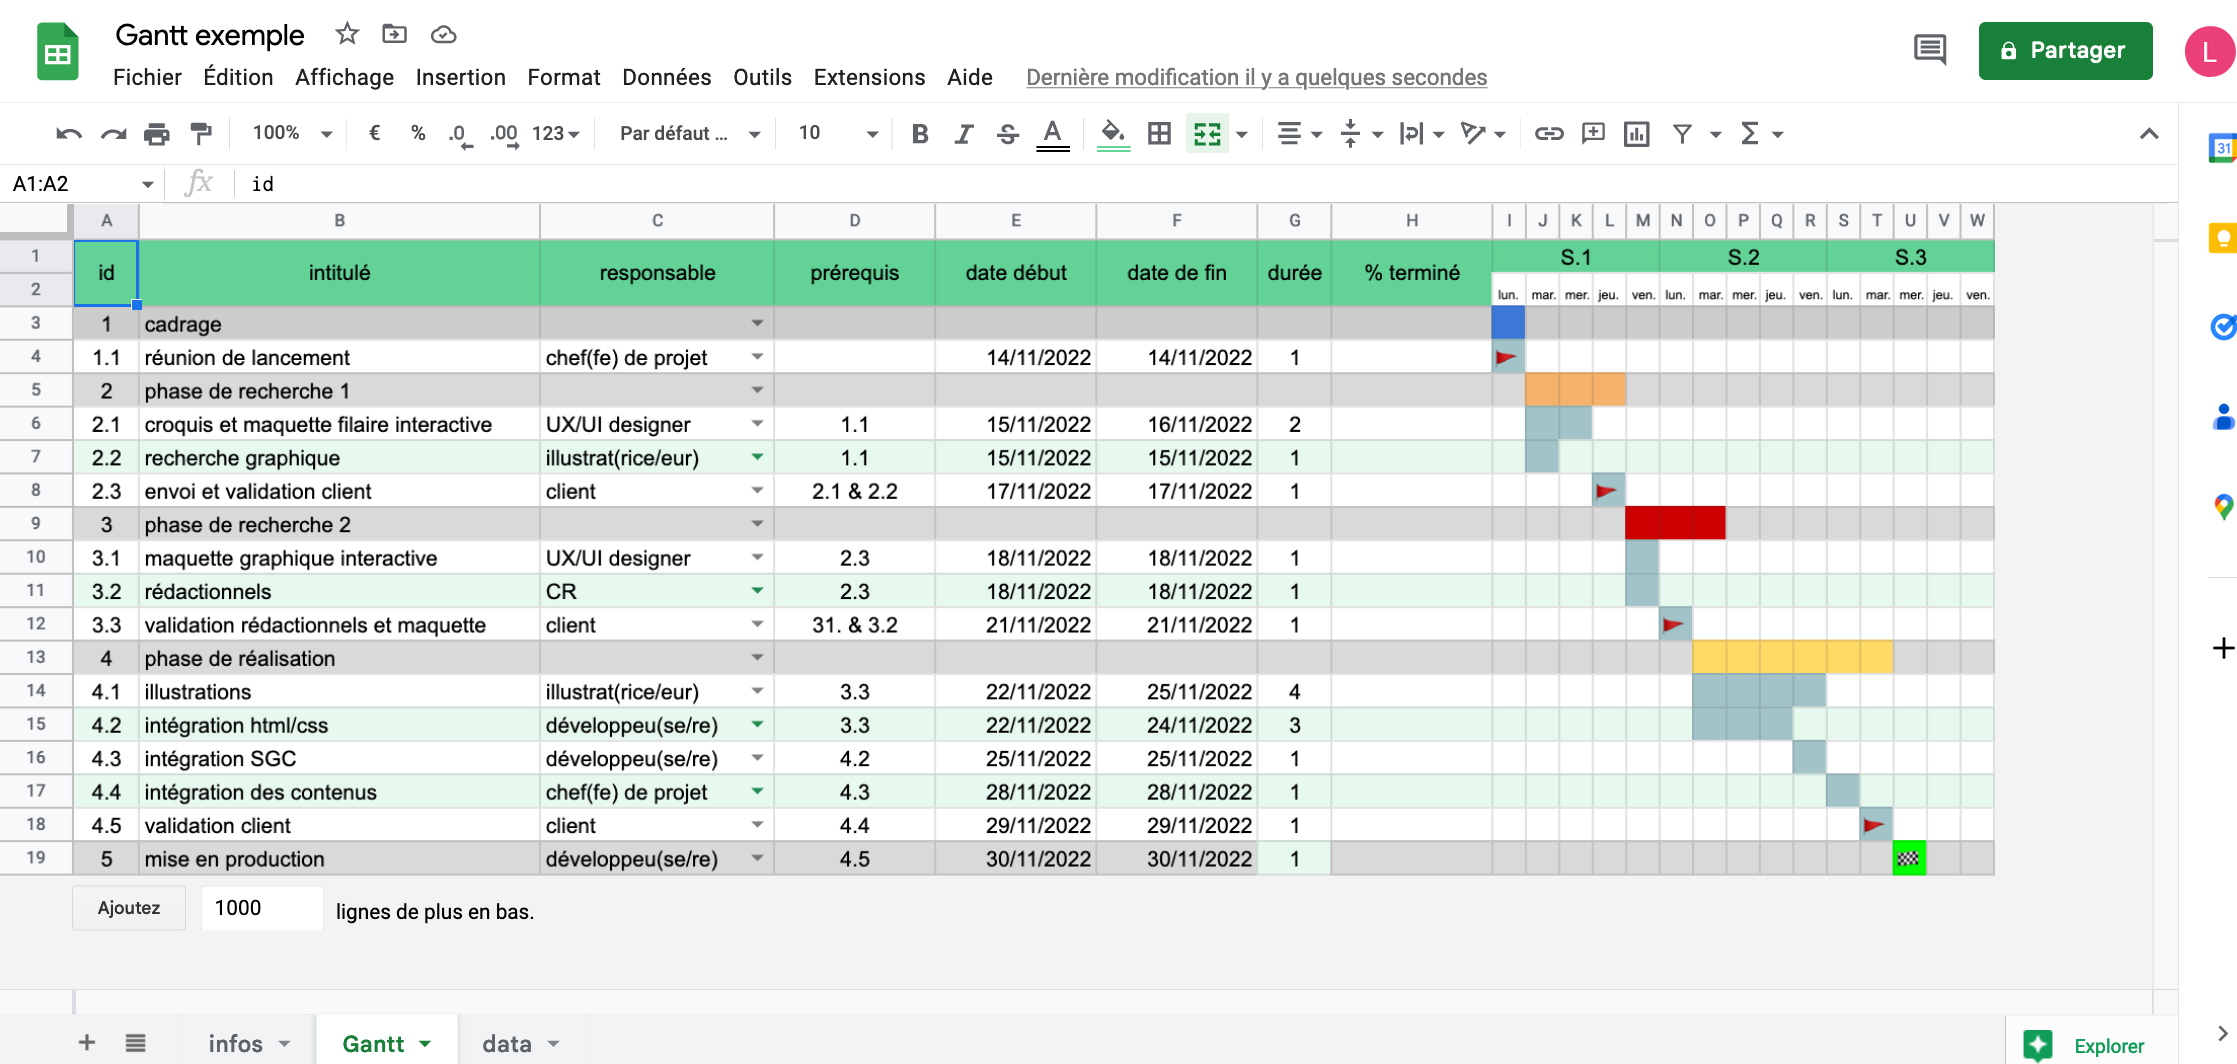Open the fill color picker

pos(1113,134)
